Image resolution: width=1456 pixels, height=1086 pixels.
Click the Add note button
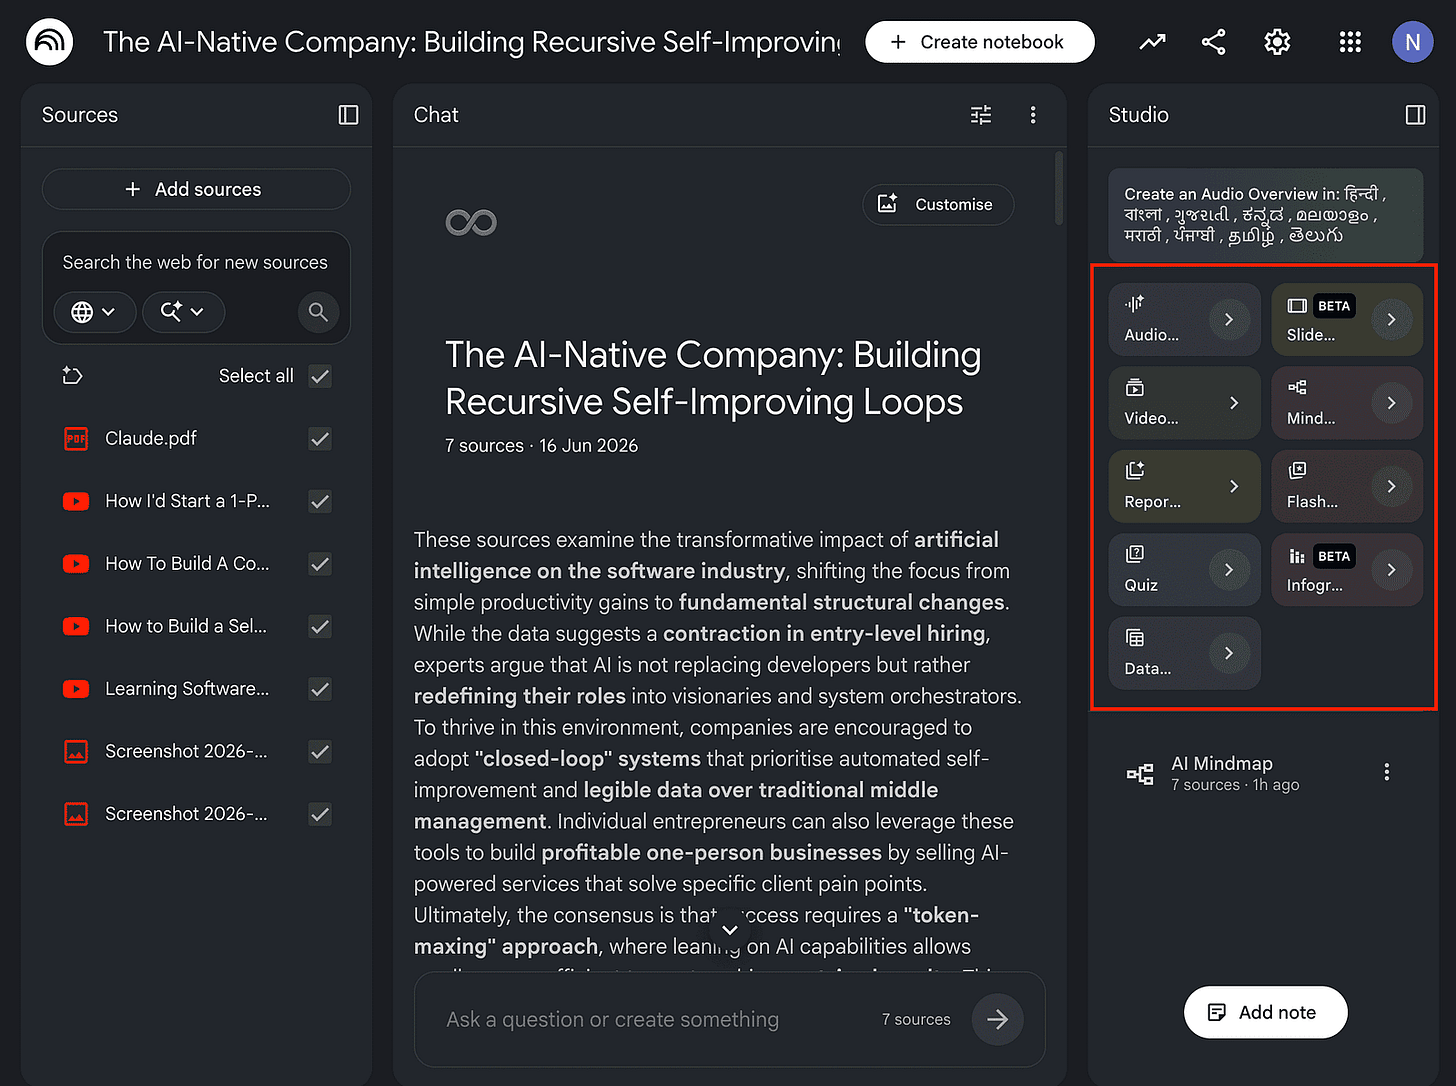1265,1012
